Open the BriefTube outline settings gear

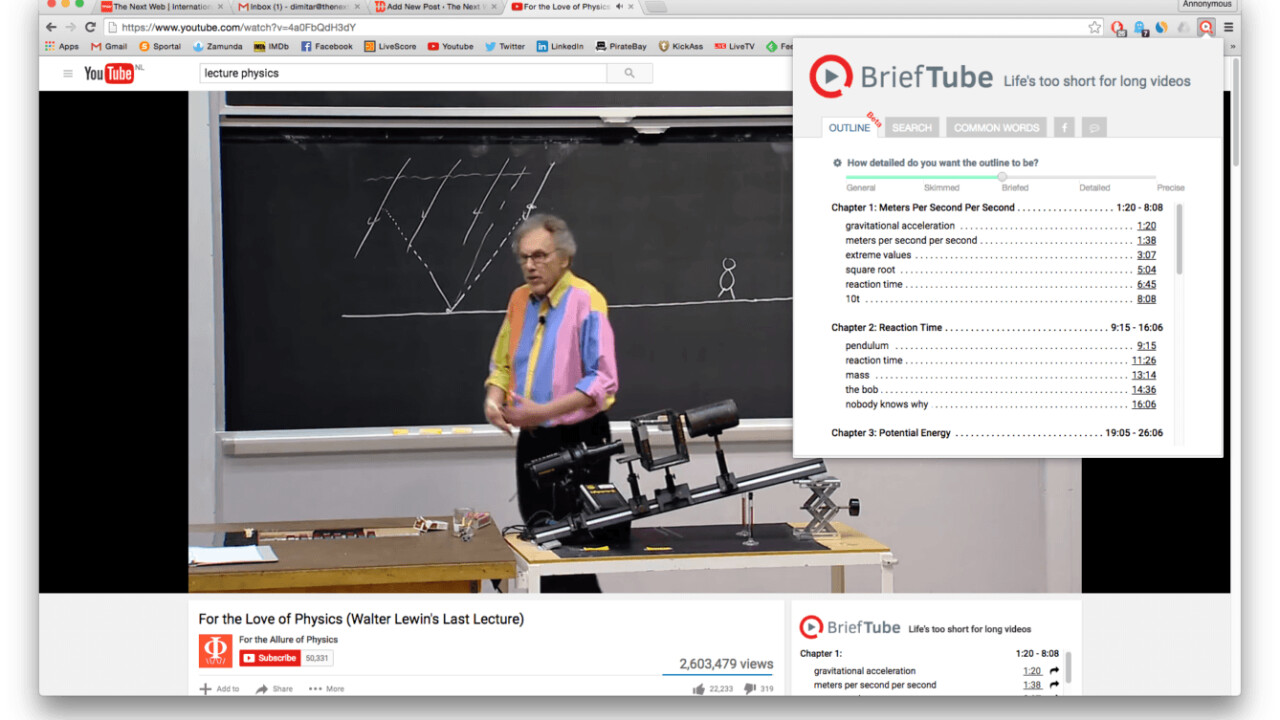(x=837, y=163)
